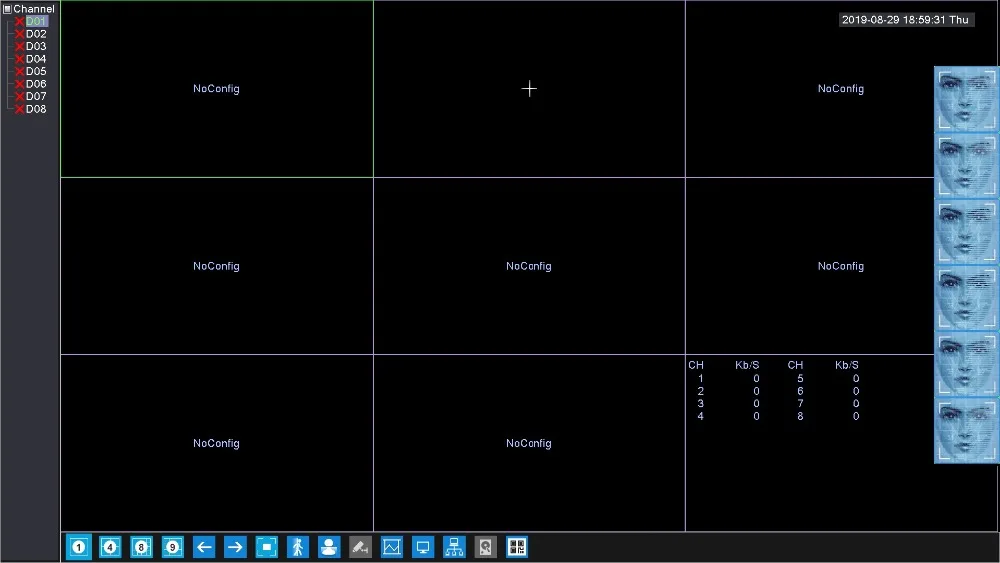Screen dimensions: 1000x563
Task: Go to next page with right arrow
Action: (x=235, y=547)
